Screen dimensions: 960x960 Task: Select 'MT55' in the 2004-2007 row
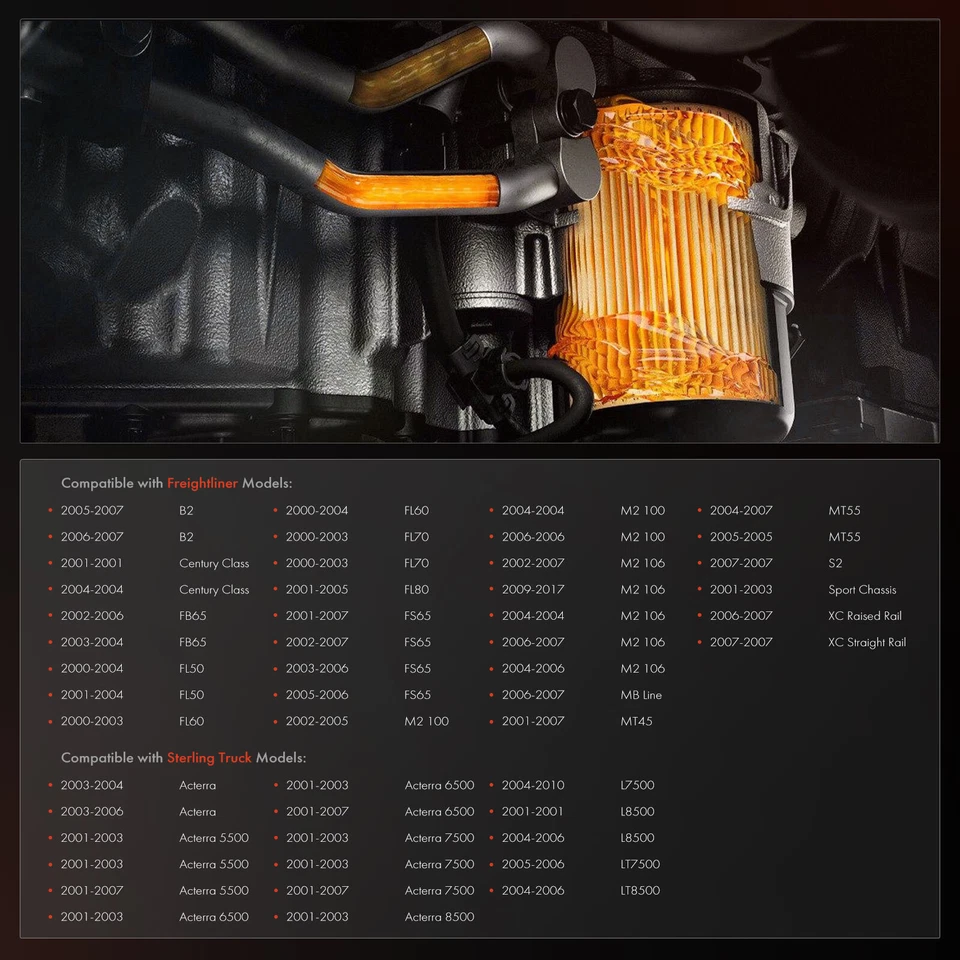click(x=844, y=510)
